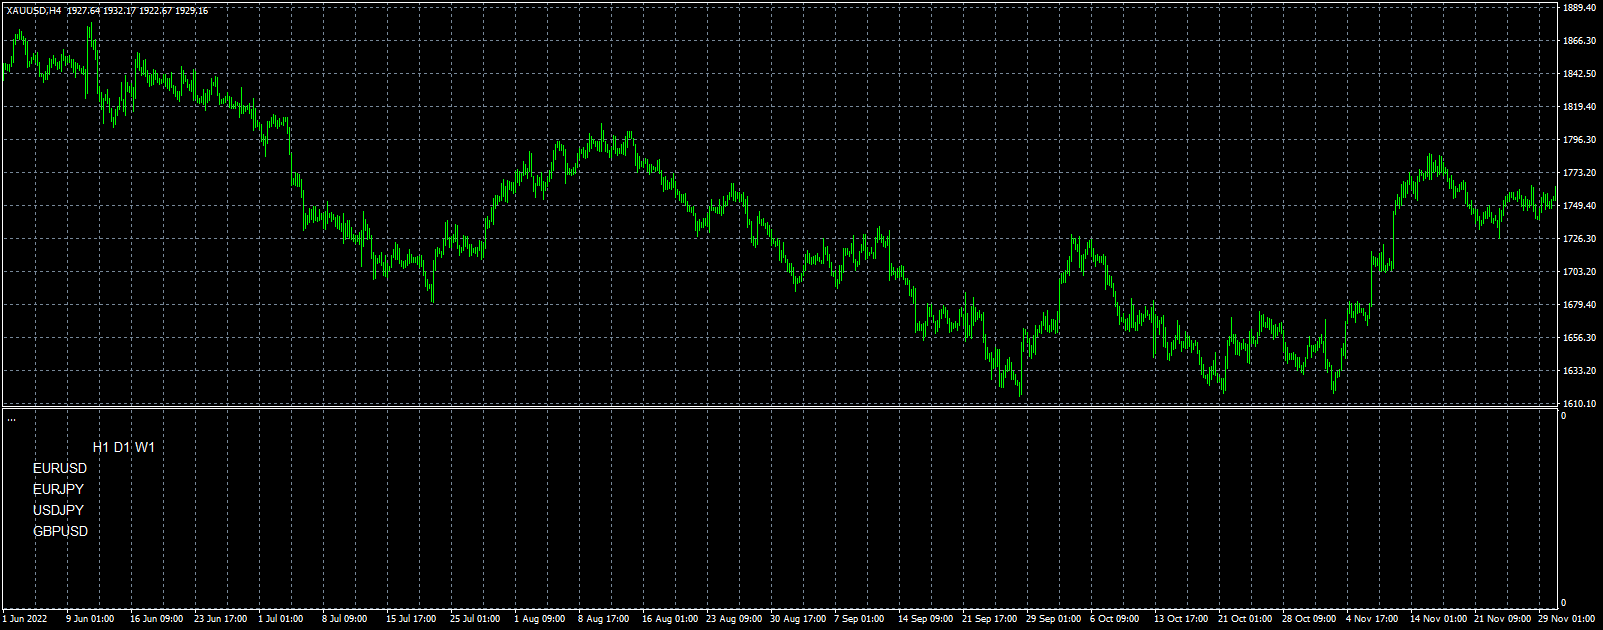Viewport: 1603px width, 630px height.
Task: Click the 14 Nov 01:00 time label
Action: (x=1437, y=619)
